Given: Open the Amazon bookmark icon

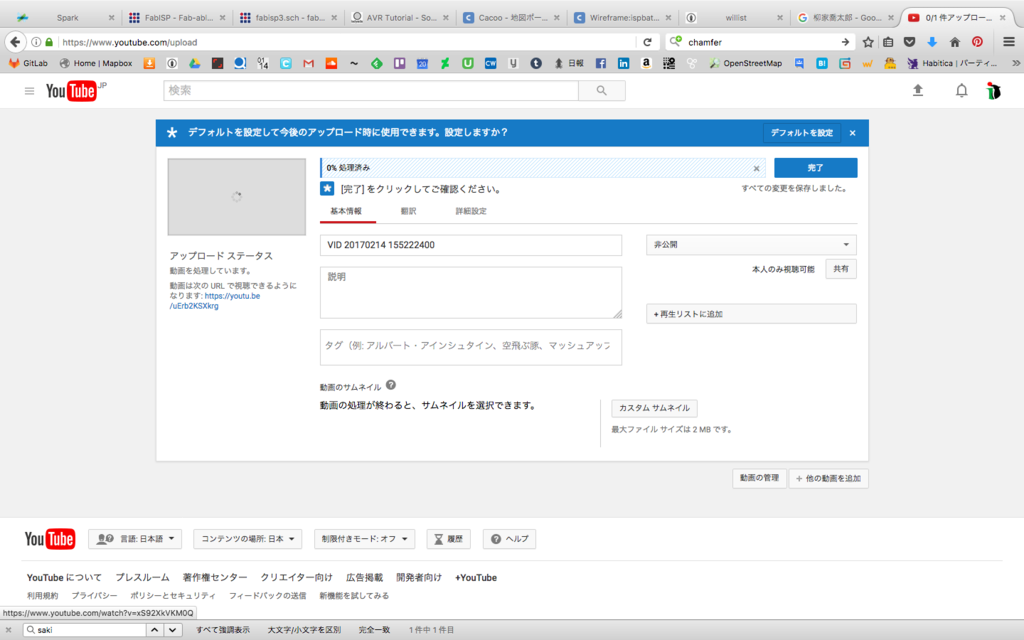Looking at the screenshot, I should point(646,63).
